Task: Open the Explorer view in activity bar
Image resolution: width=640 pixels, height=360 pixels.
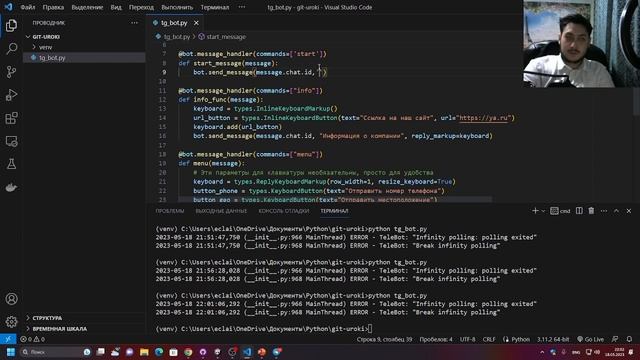Action: pos(11,25)
